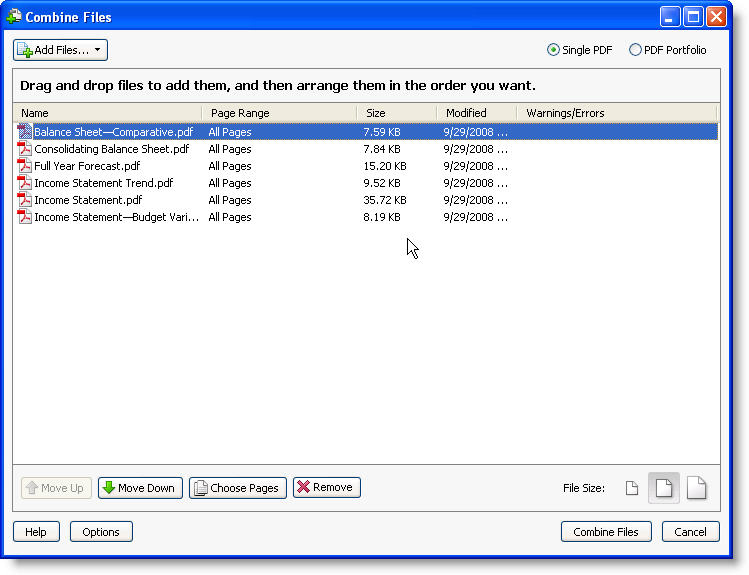
Task: Click the Move Down button
Action: coord(140,488)
